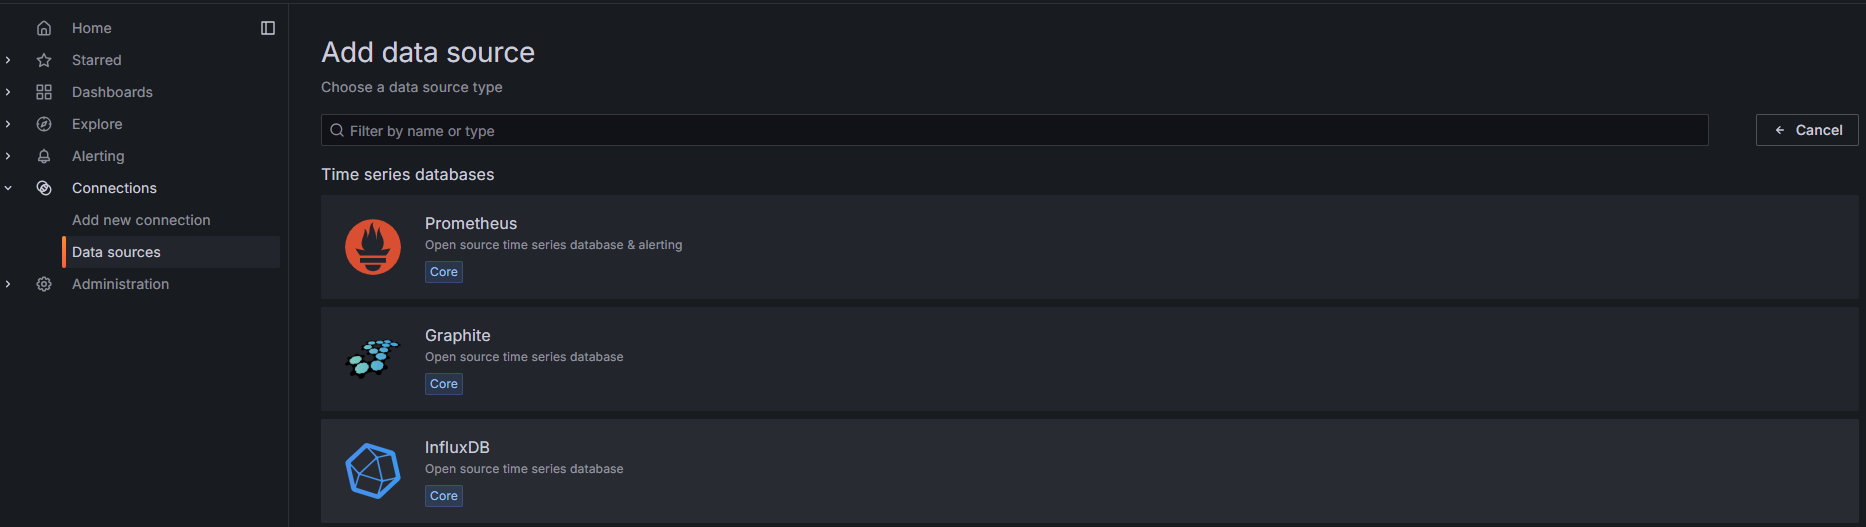Click the Home house icon in sidebar

point(44,28)
